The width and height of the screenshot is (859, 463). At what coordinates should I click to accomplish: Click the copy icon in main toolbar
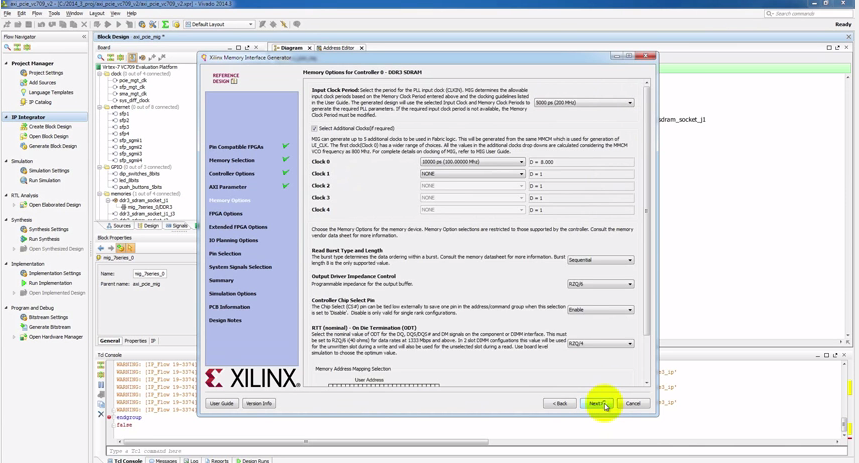(62, 24)
